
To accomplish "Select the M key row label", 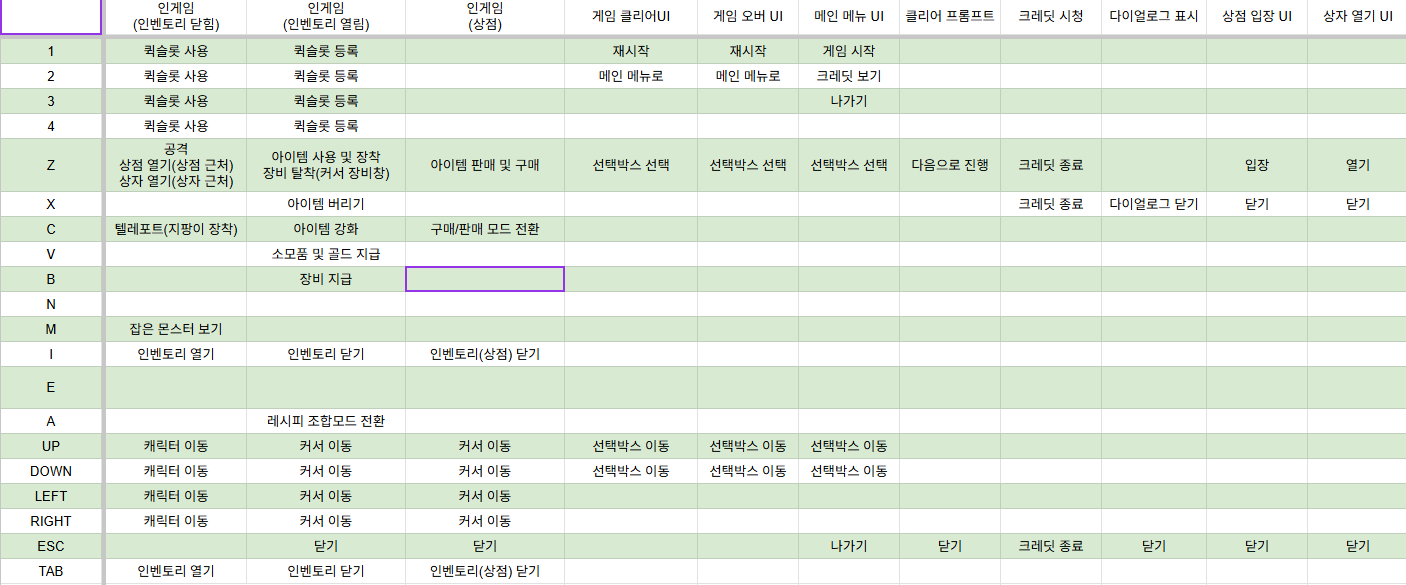I will 51,329.
